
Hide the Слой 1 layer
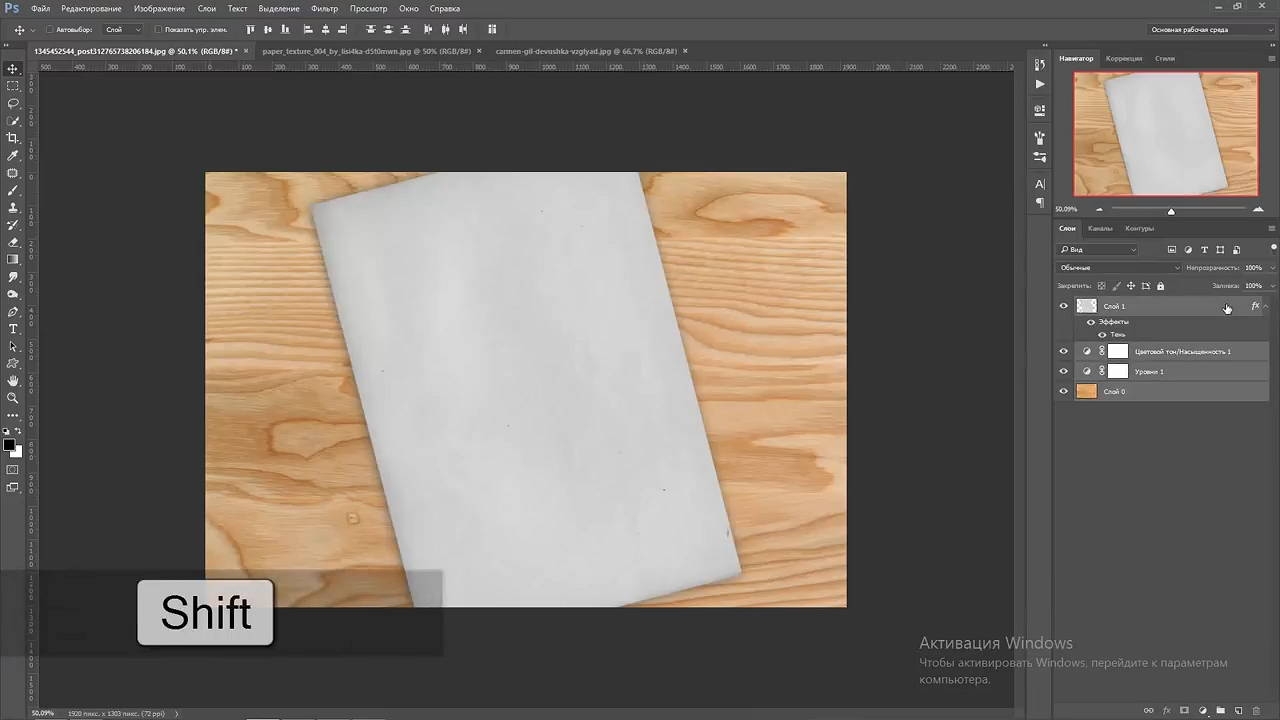click(1064, 306)
